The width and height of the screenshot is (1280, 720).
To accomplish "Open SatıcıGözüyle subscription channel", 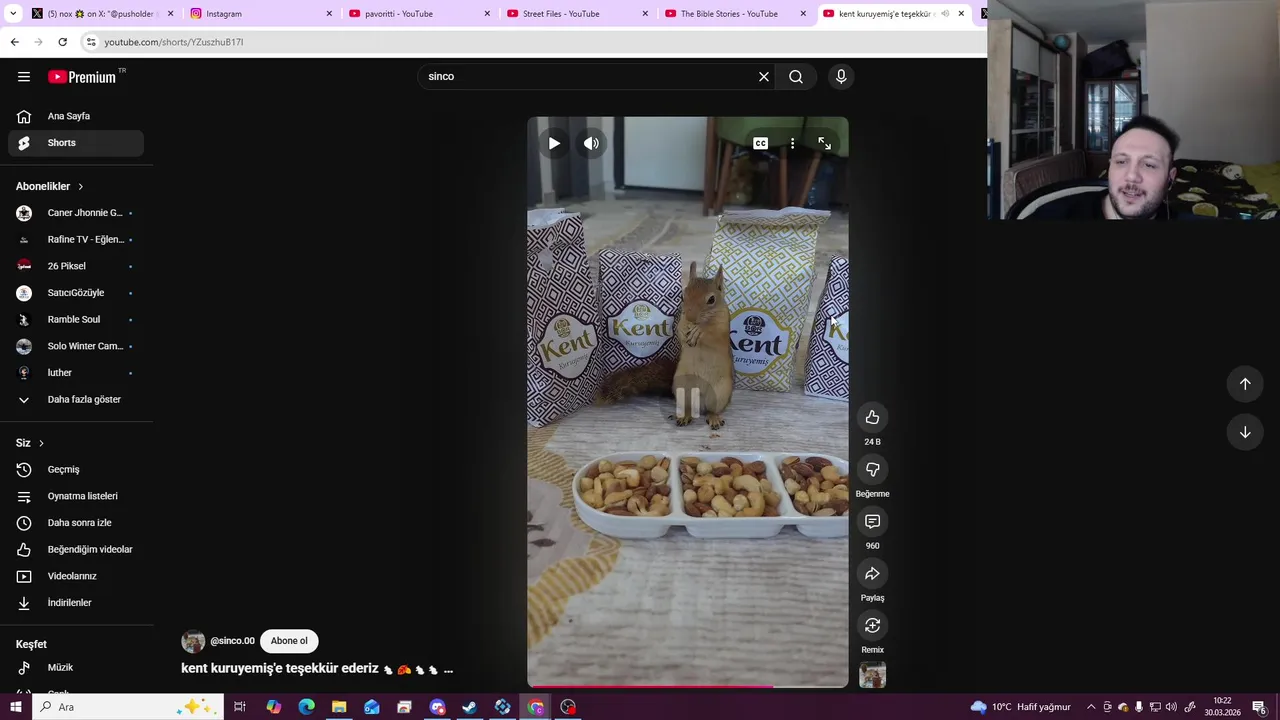I will (76, 293).
